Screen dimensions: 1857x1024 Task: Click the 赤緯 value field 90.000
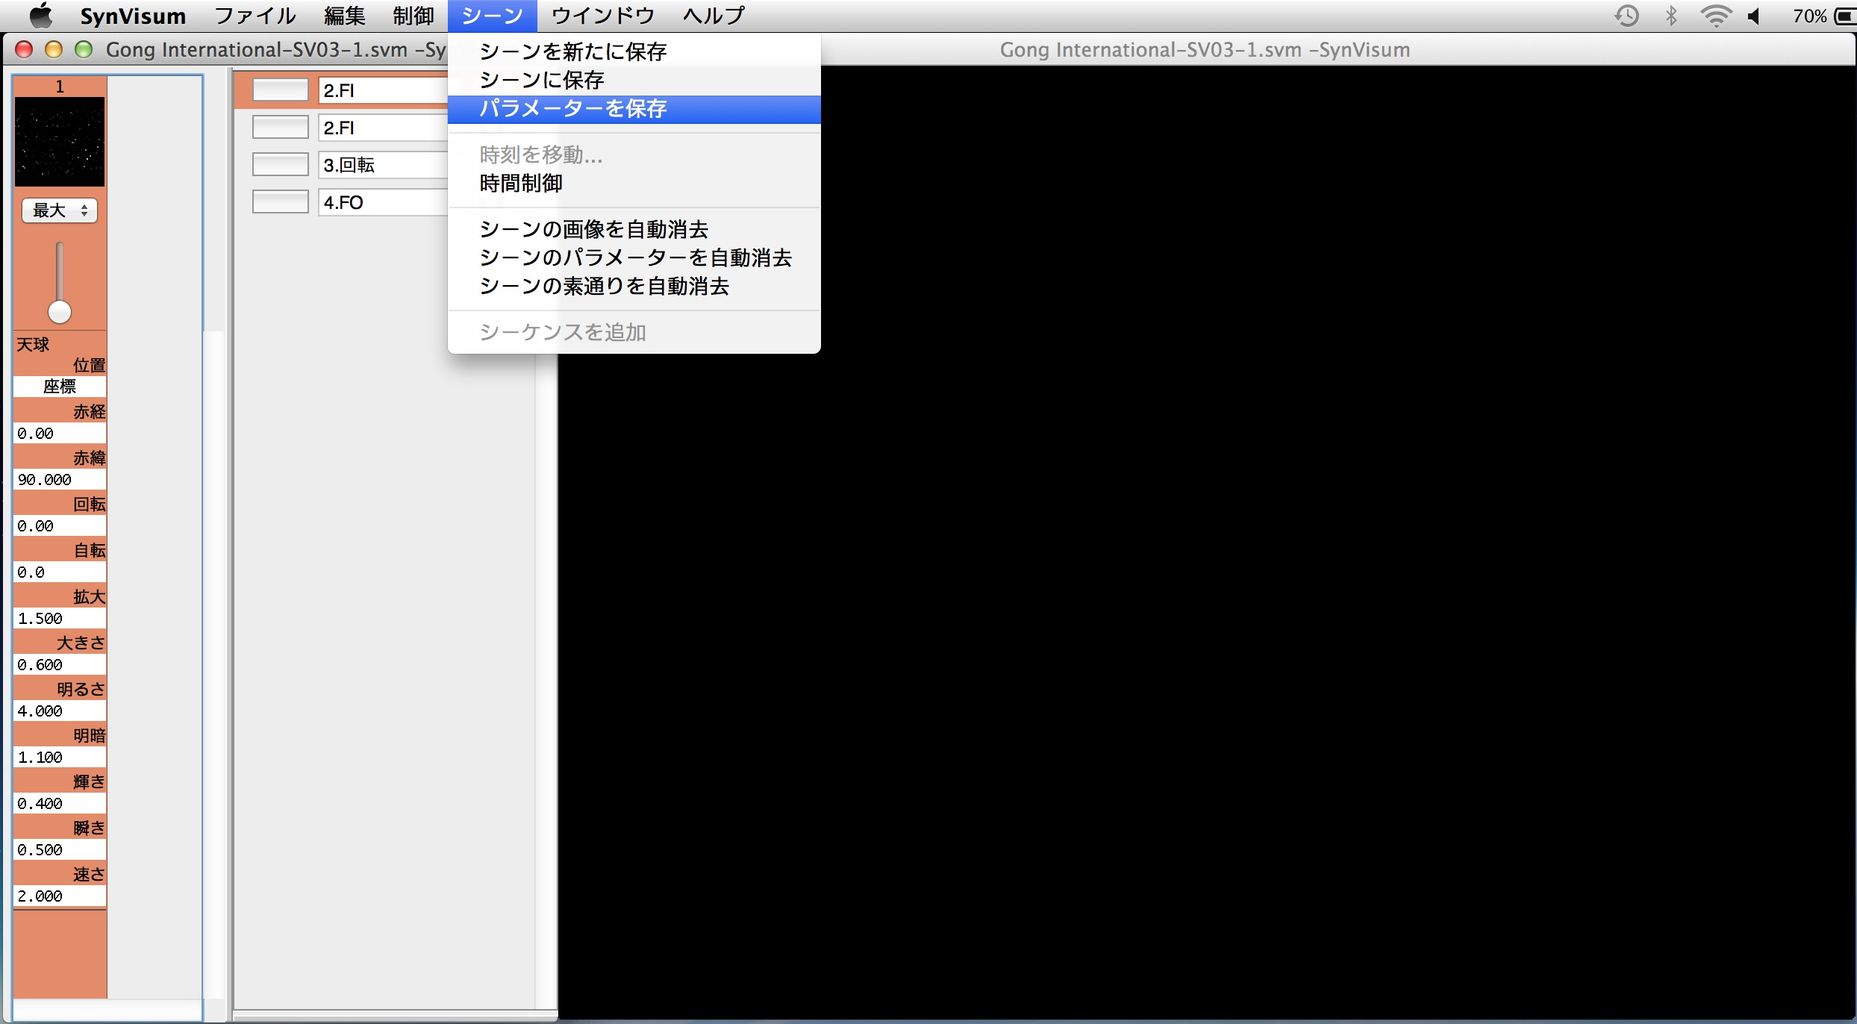pos(60,480)
